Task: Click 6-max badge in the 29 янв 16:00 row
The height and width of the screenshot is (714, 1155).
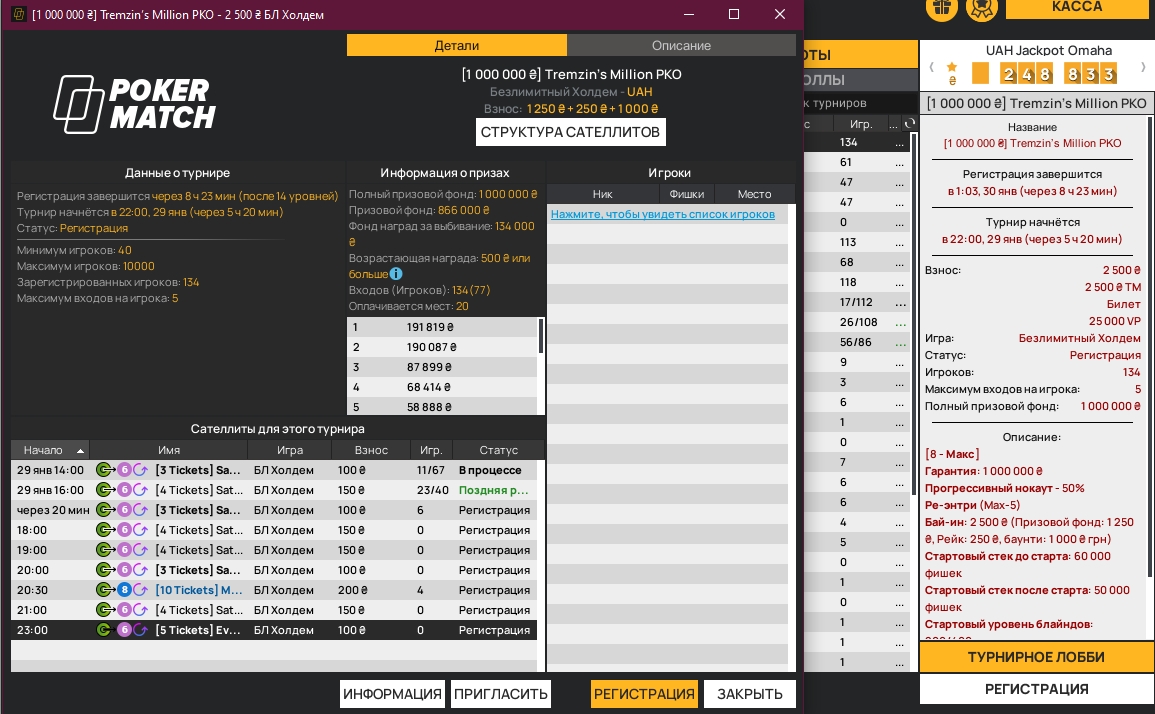Action: pyautogui.click(x=124, y=490)
